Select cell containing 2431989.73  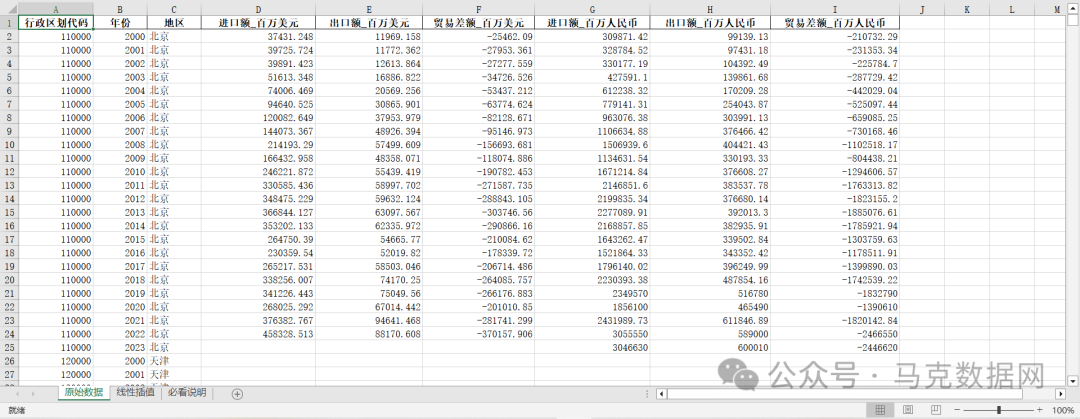pyautogui.click(x=592, y=320)
